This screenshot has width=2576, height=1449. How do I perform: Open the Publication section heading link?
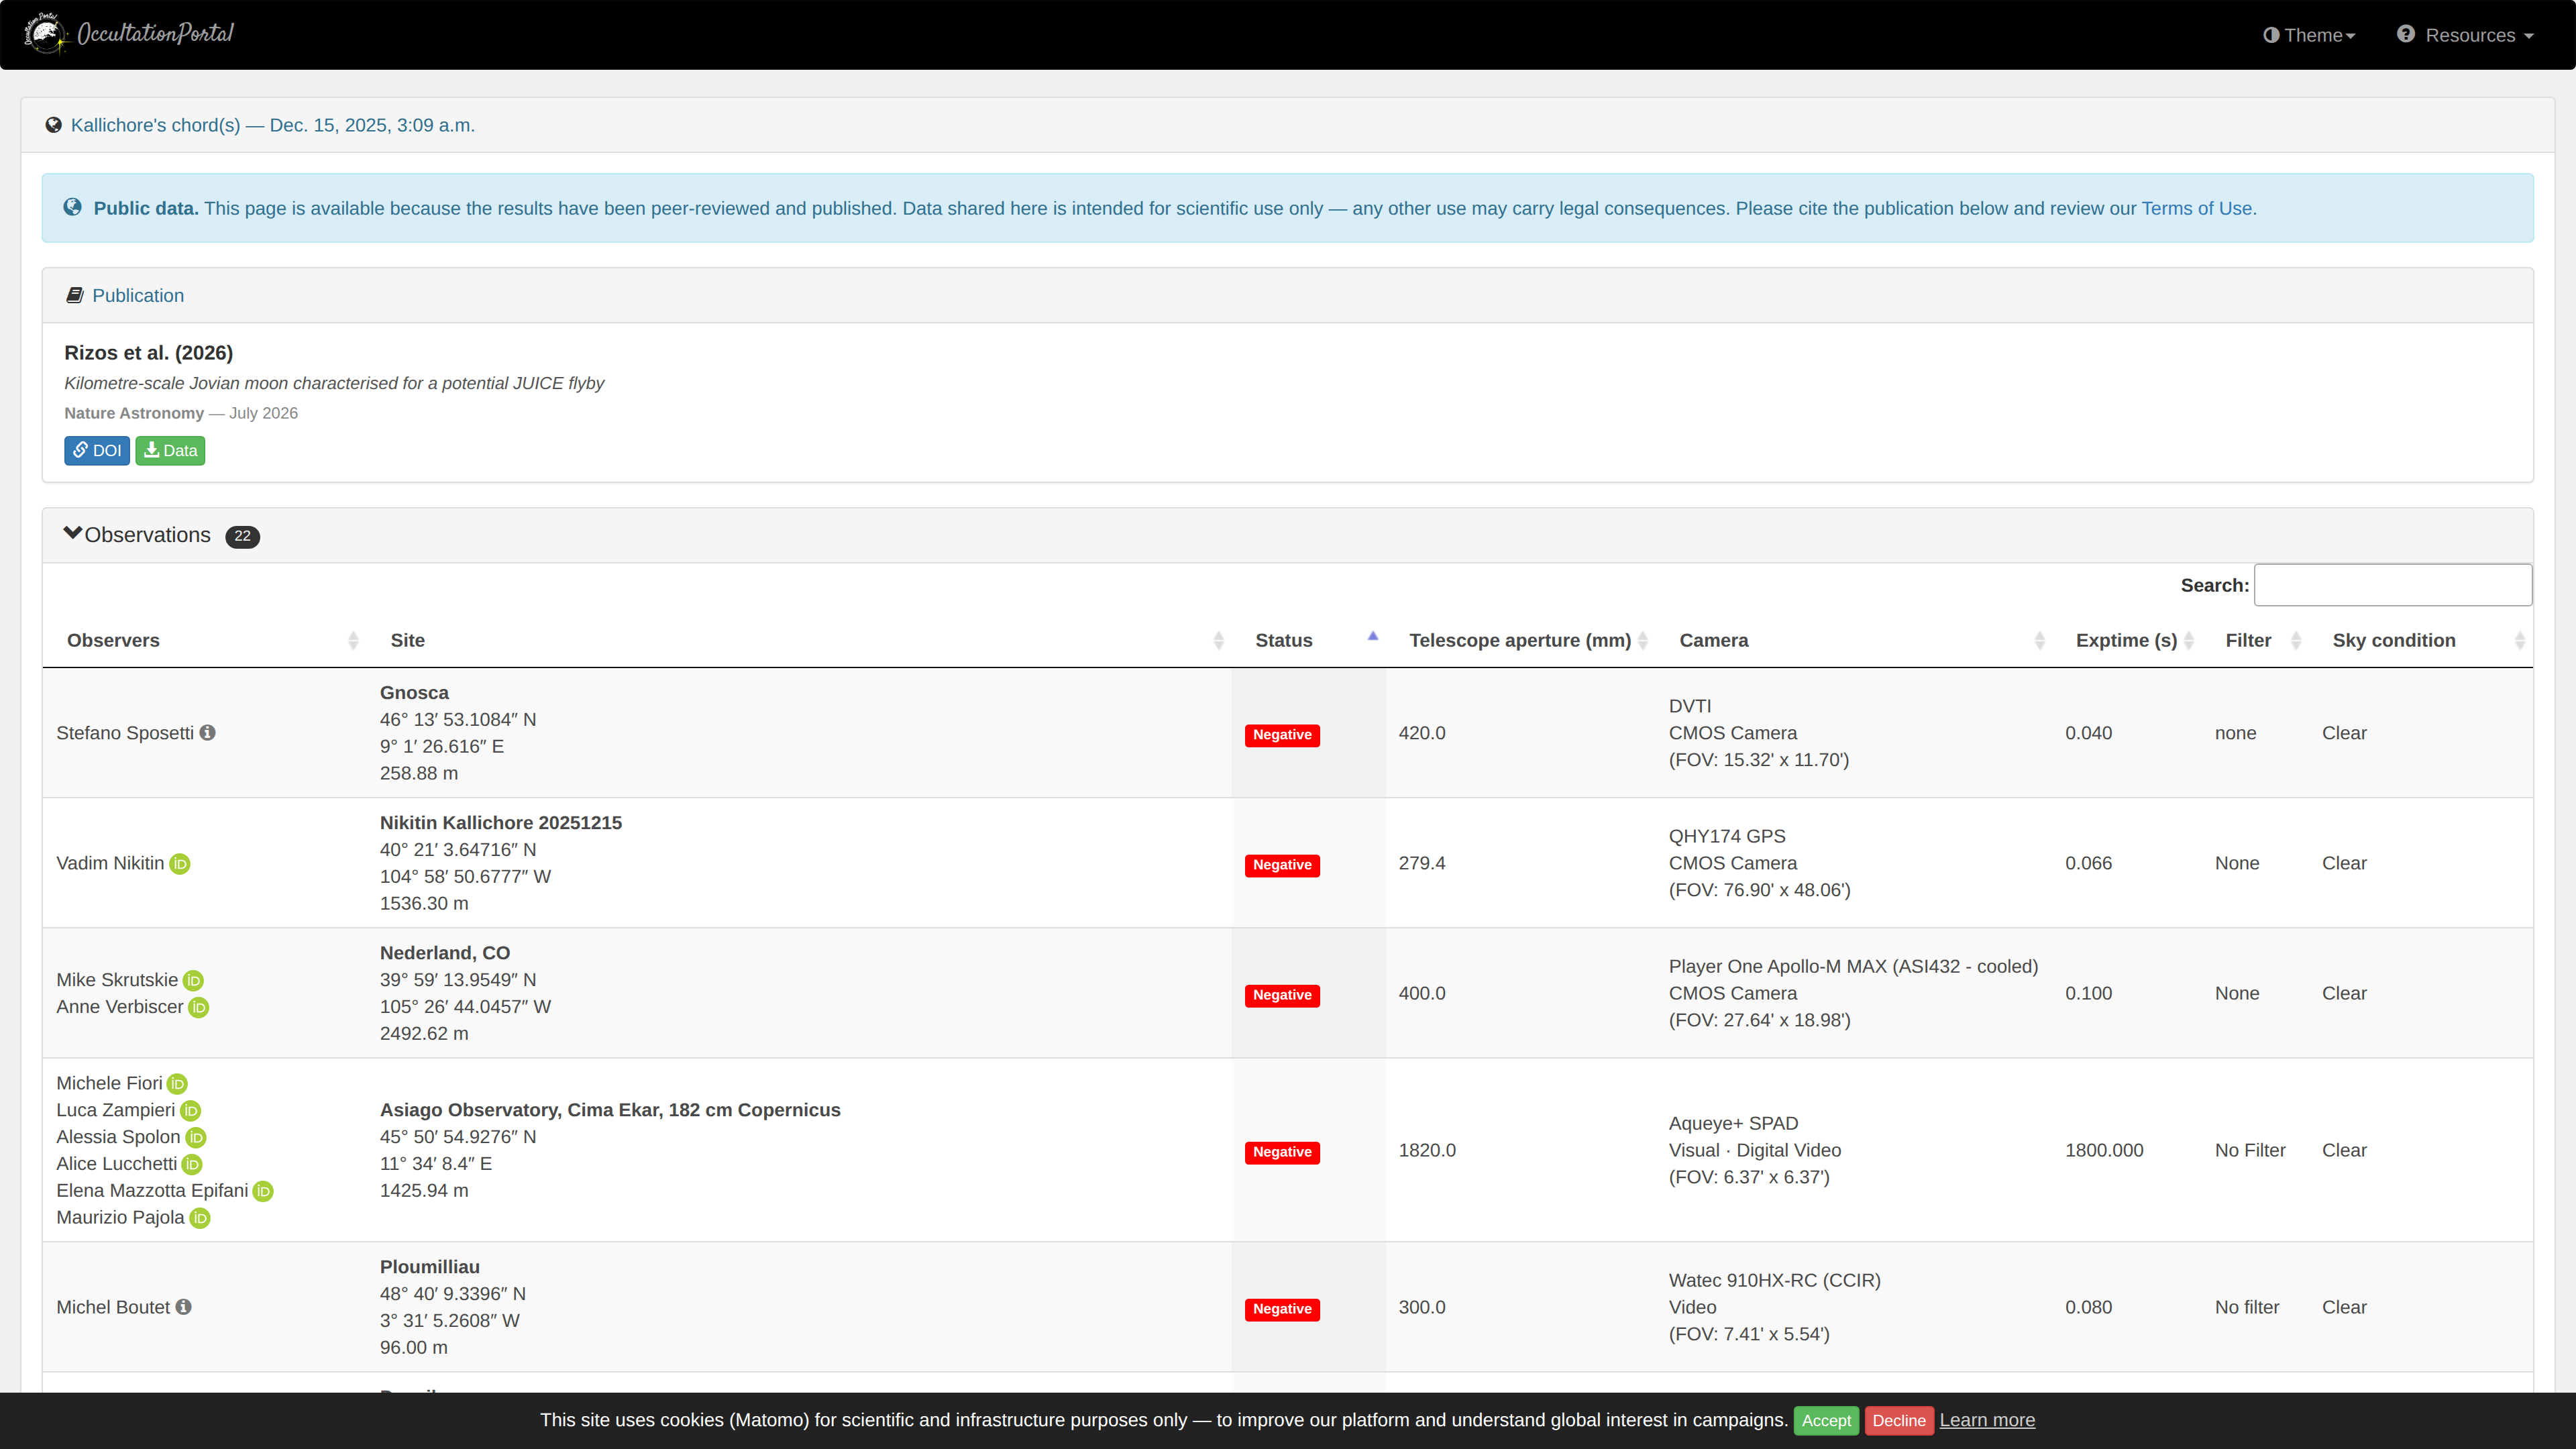pos(138,296)
